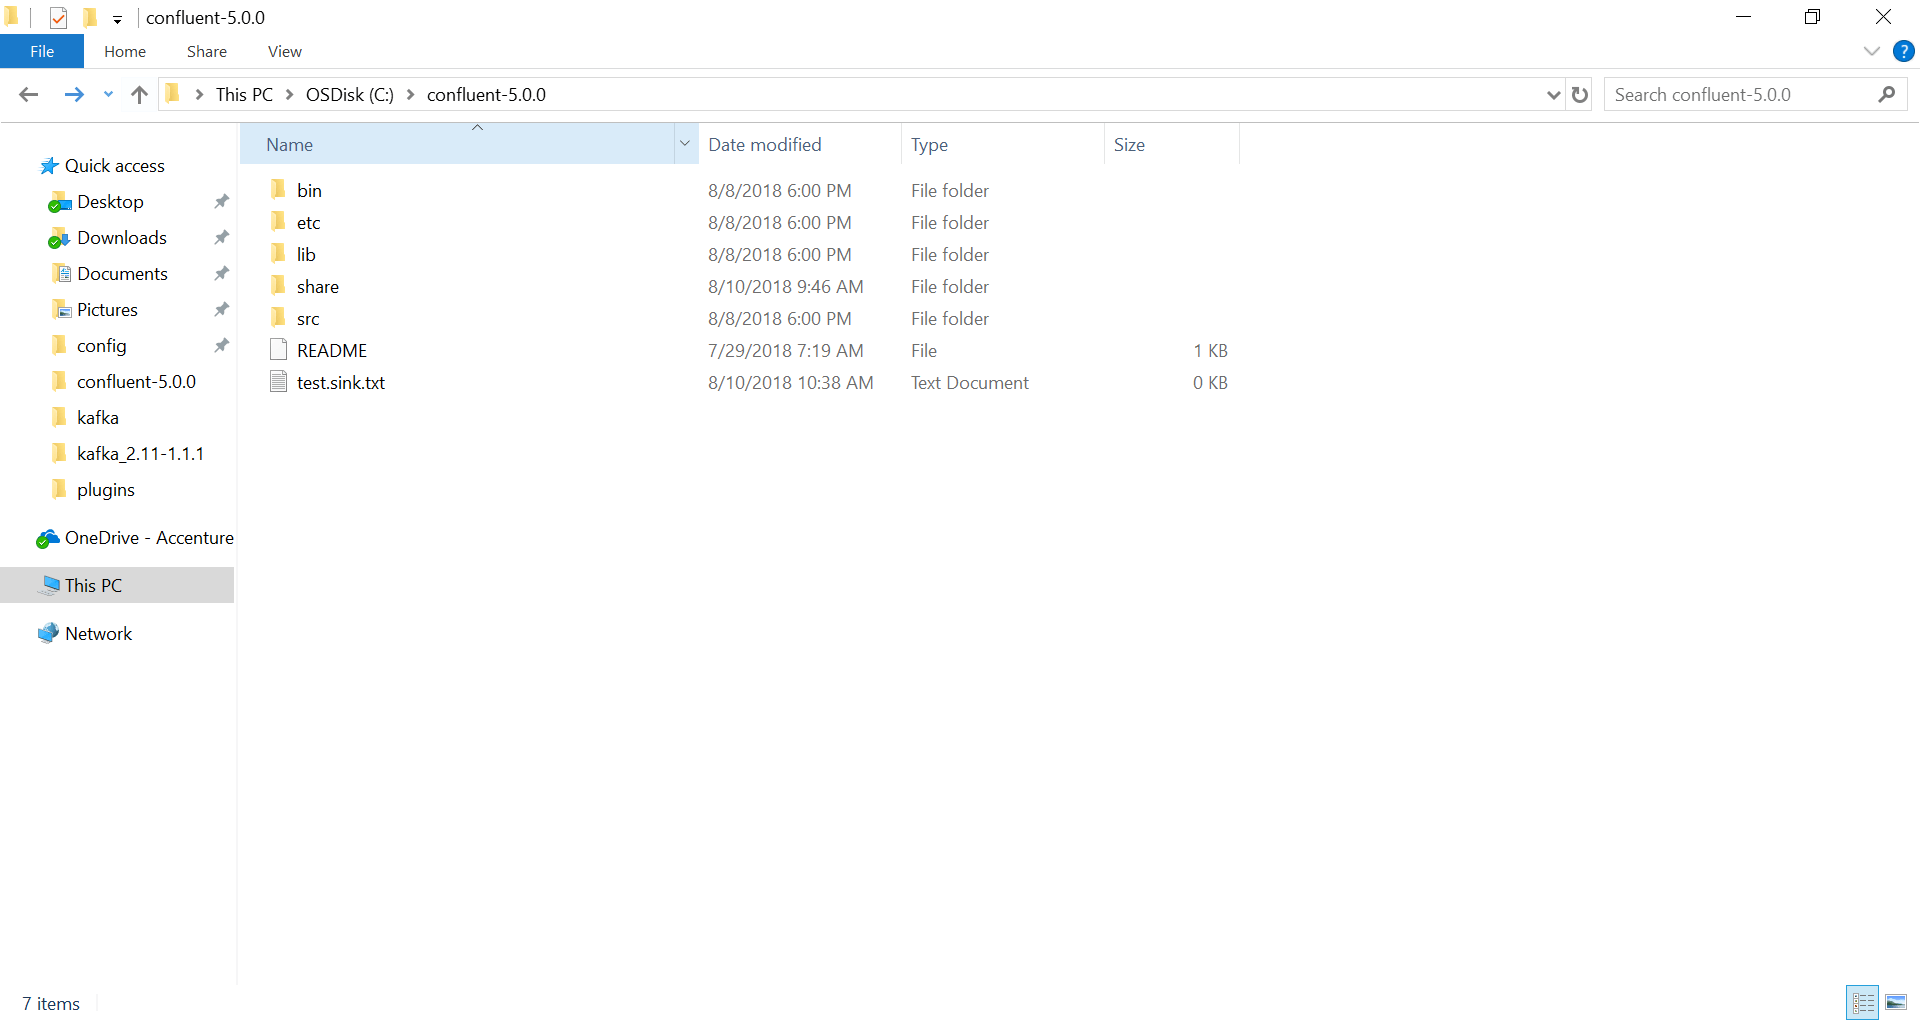Open the View ribbon tab
The height and width of the screenshot is (1020, 1920).
tap(285, 52)
